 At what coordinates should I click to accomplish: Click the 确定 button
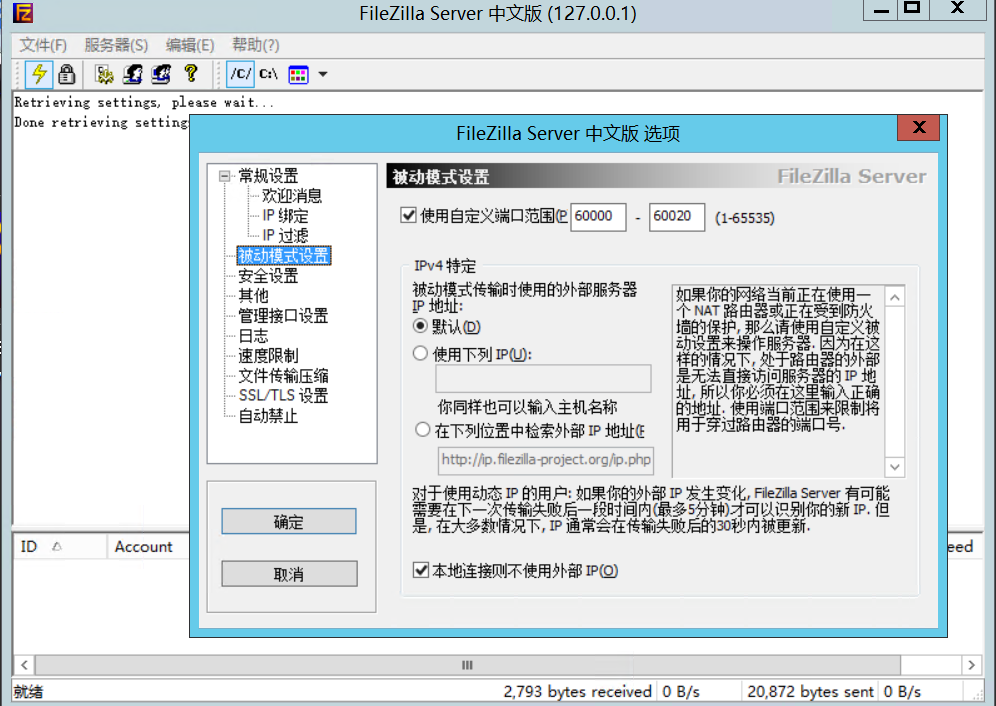click(x=289, y=522)
